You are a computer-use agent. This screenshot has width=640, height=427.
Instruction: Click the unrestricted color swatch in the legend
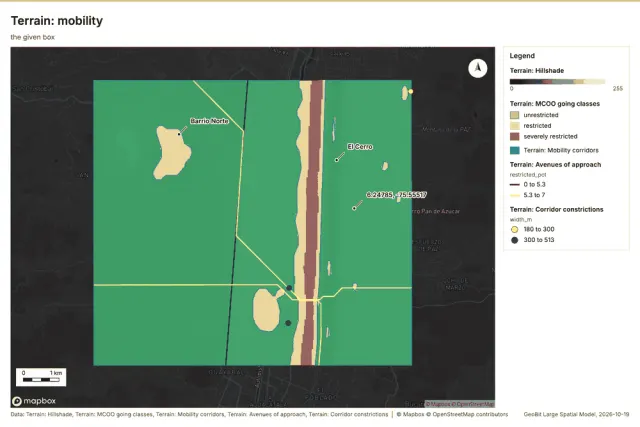[515, 115]
